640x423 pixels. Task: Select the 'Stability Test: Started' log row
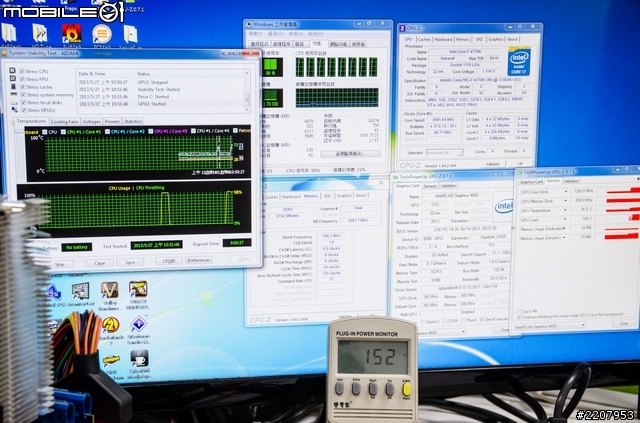(160, 89)
